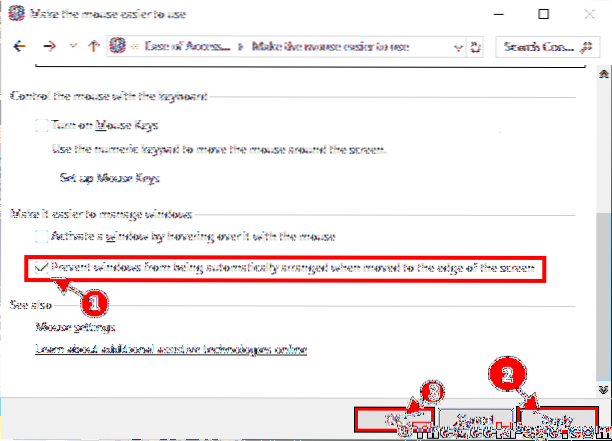Select 'Make the mouse easier to use' breadcrumb
The width and height of the screenshot is (612, 441).
331,46
